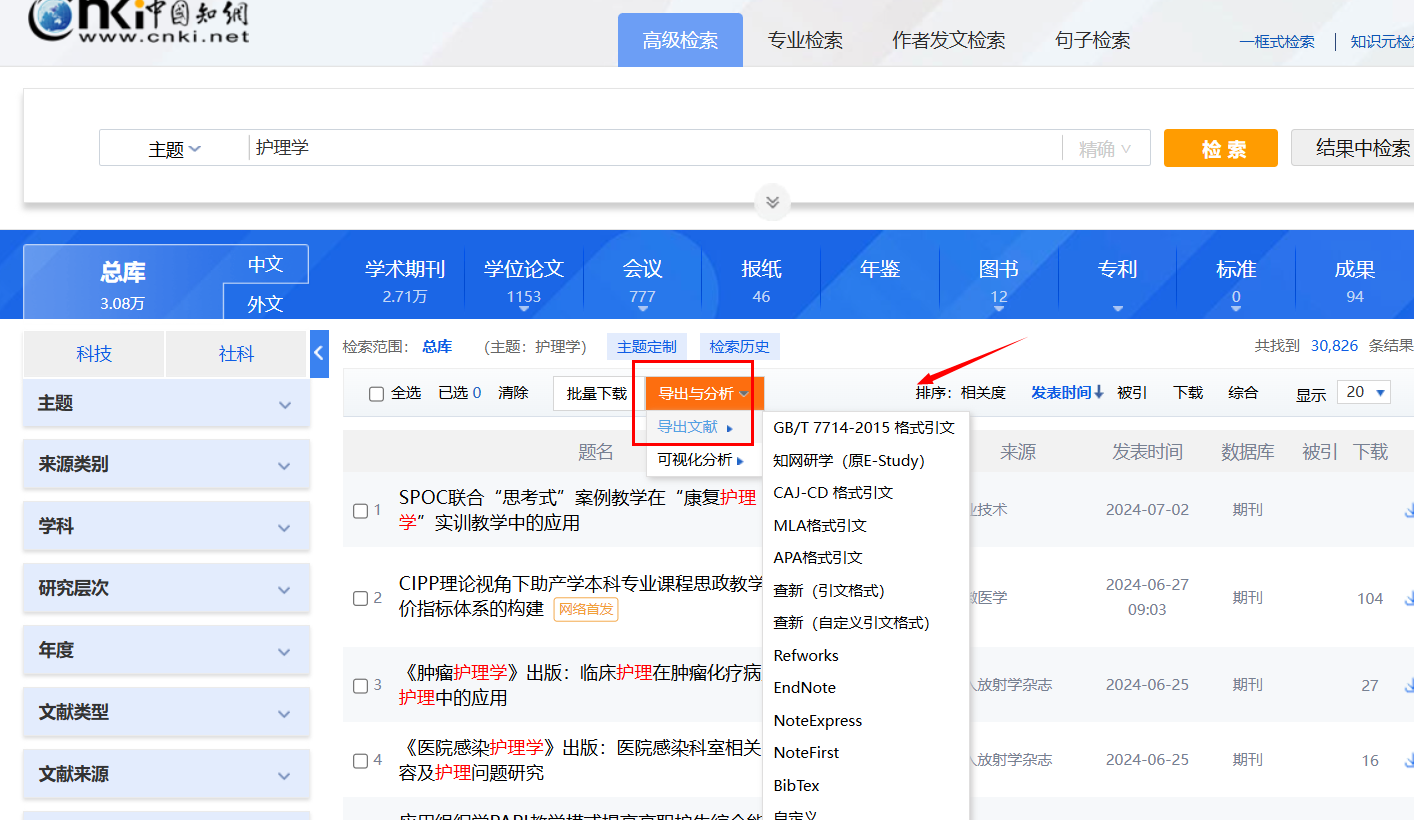Tick checkbox for result 3

pyautogui.click(x=361, y=686)
